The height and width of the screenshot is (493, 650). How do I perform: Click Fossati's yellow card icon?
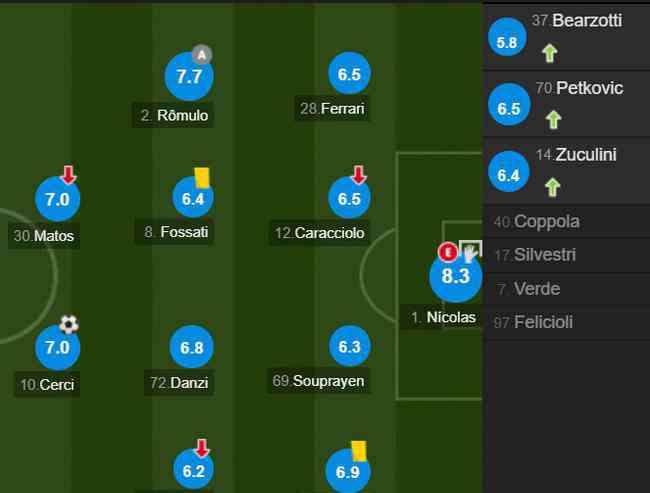[202, 177]
